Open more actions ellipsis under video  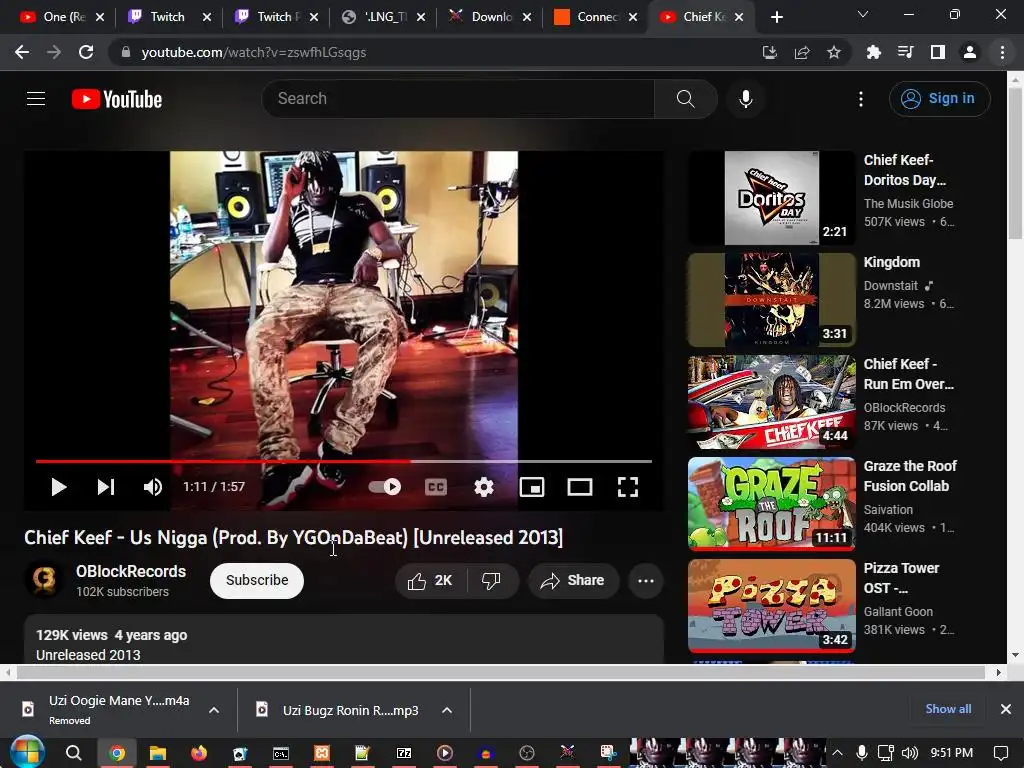646,581
